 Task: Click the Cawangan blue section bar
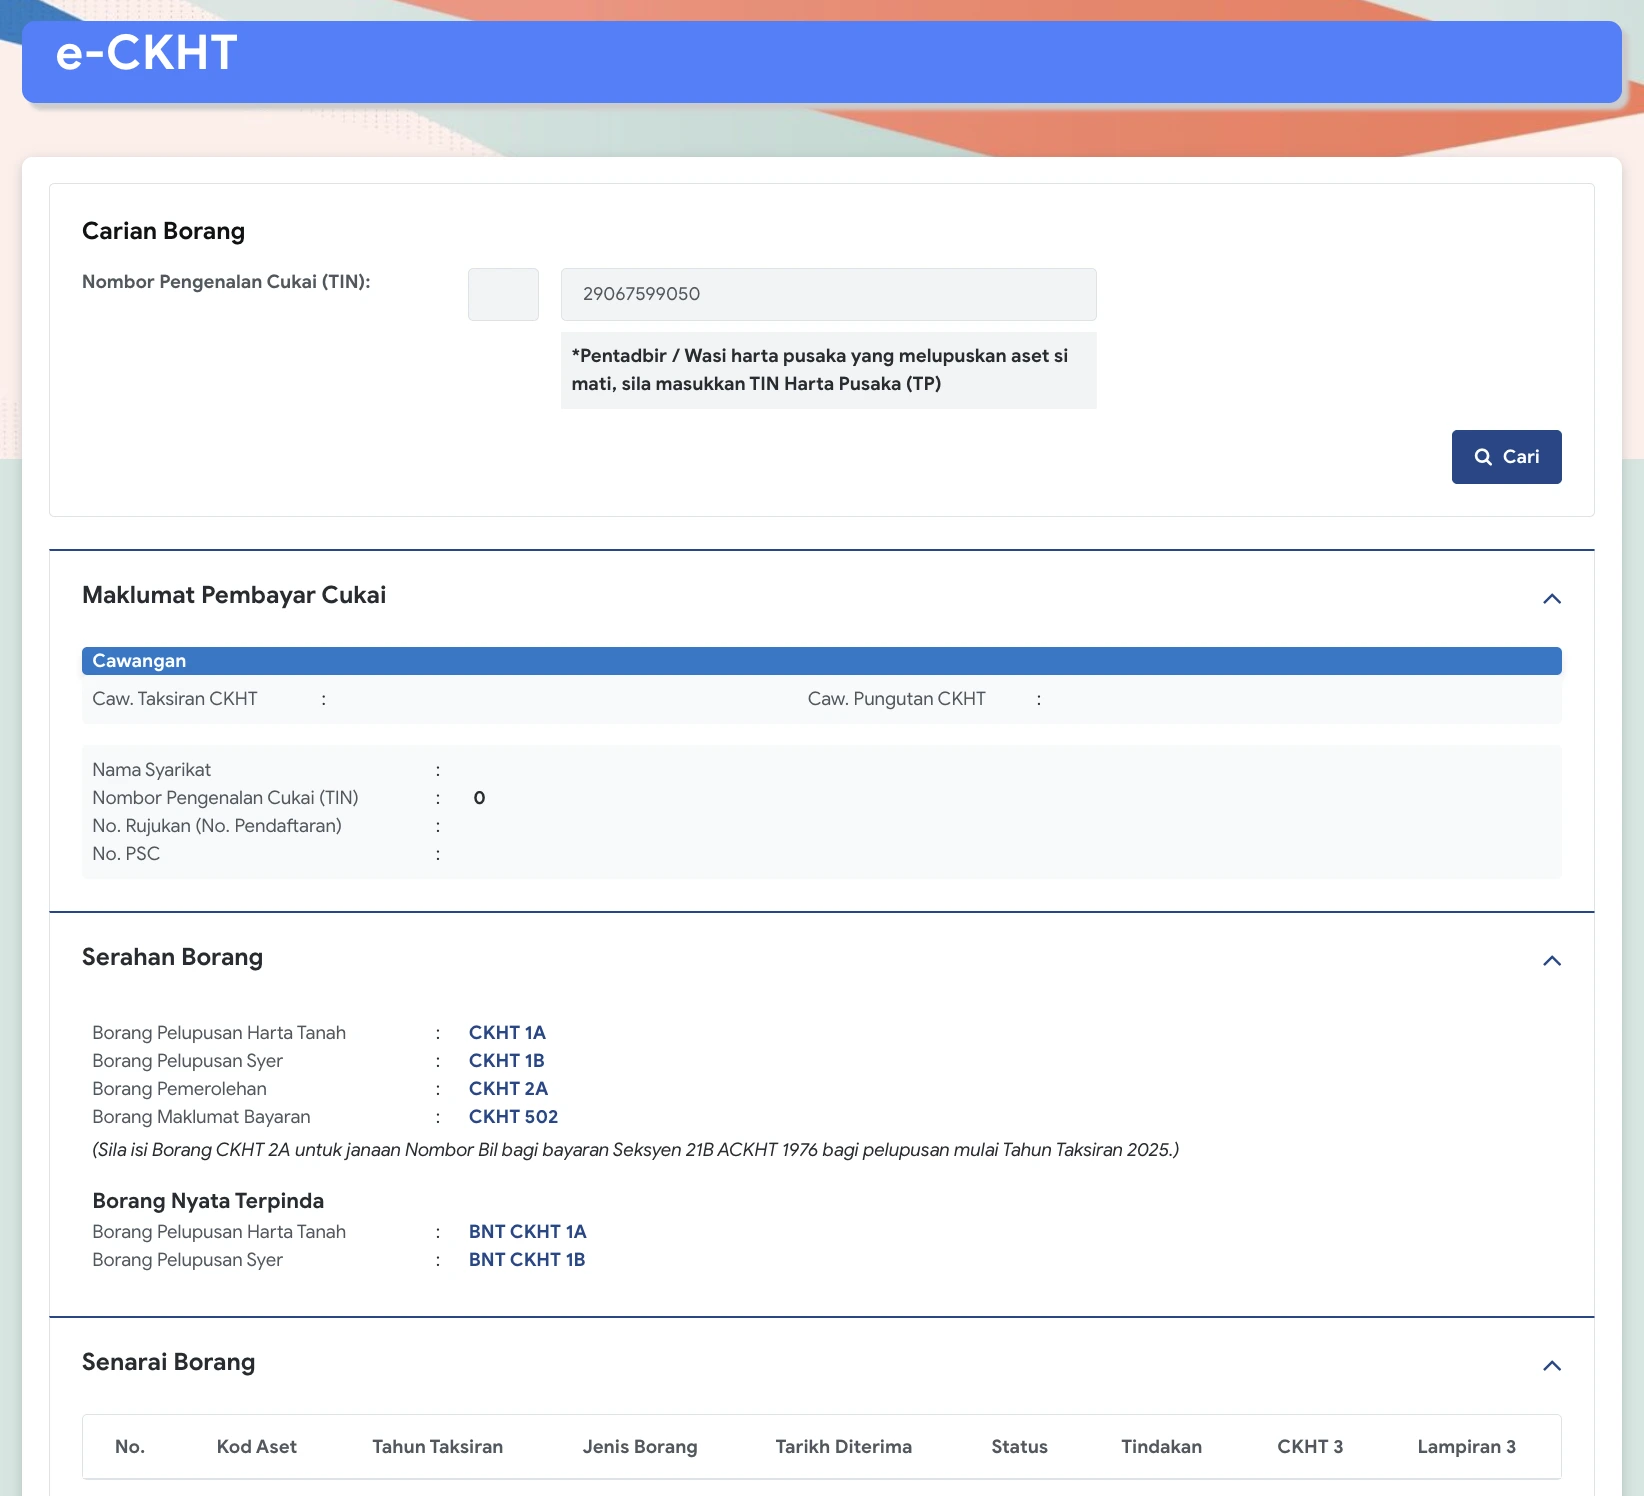pyautogui.click(x=821, y=661)
